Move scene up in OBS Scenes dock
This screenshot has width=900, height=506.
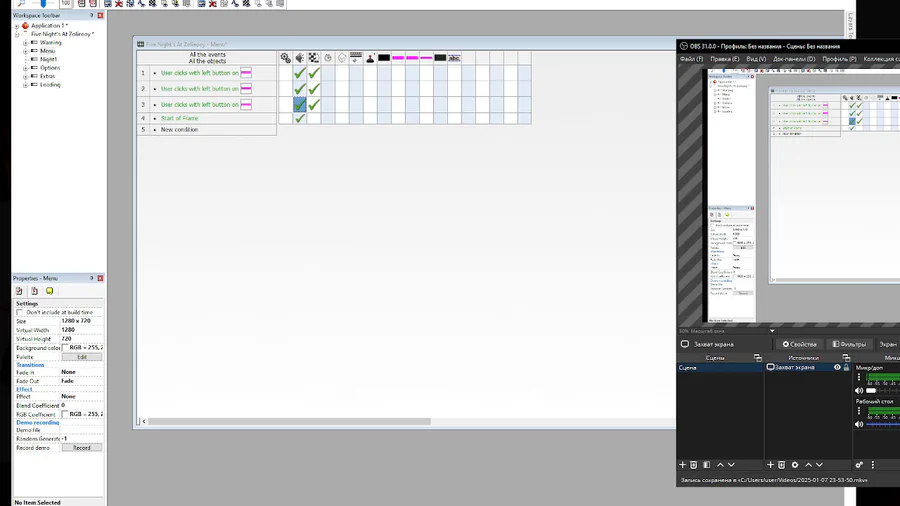click(720, 465)
